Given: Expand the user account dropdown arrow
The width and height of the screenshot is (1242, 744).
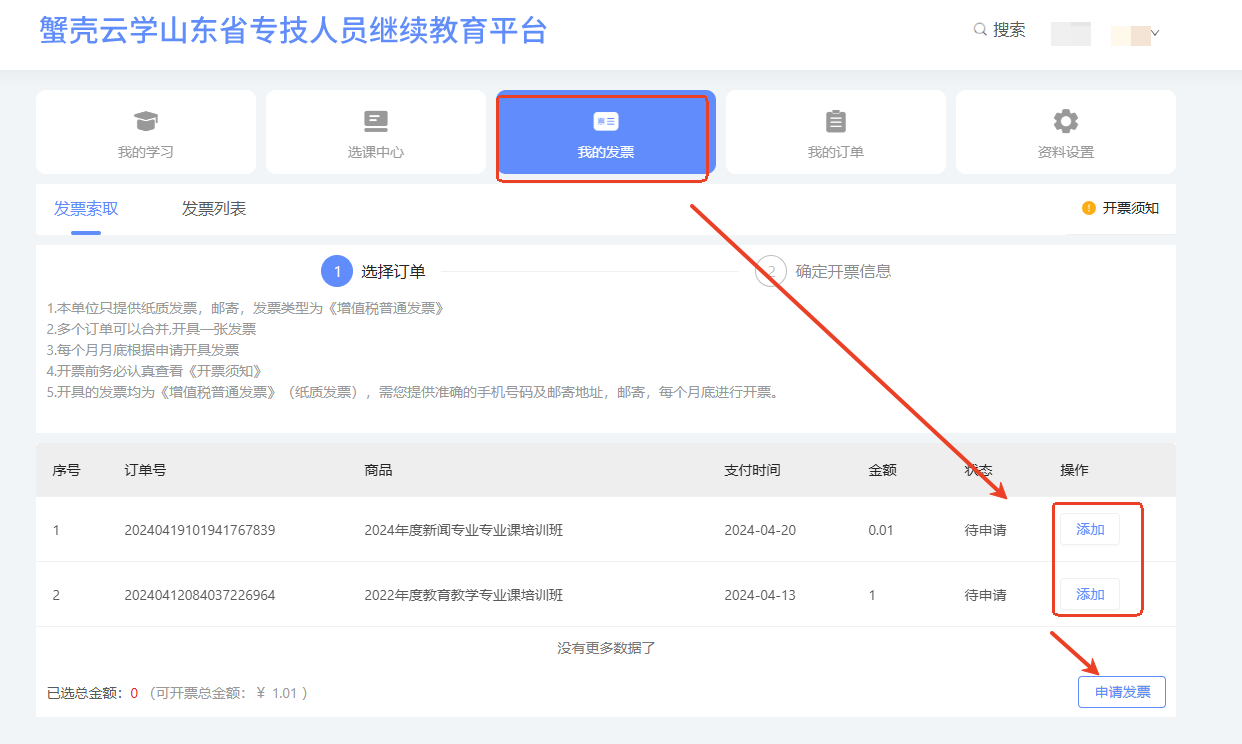Looking at the screenshot, I should tap(1155, 33).
